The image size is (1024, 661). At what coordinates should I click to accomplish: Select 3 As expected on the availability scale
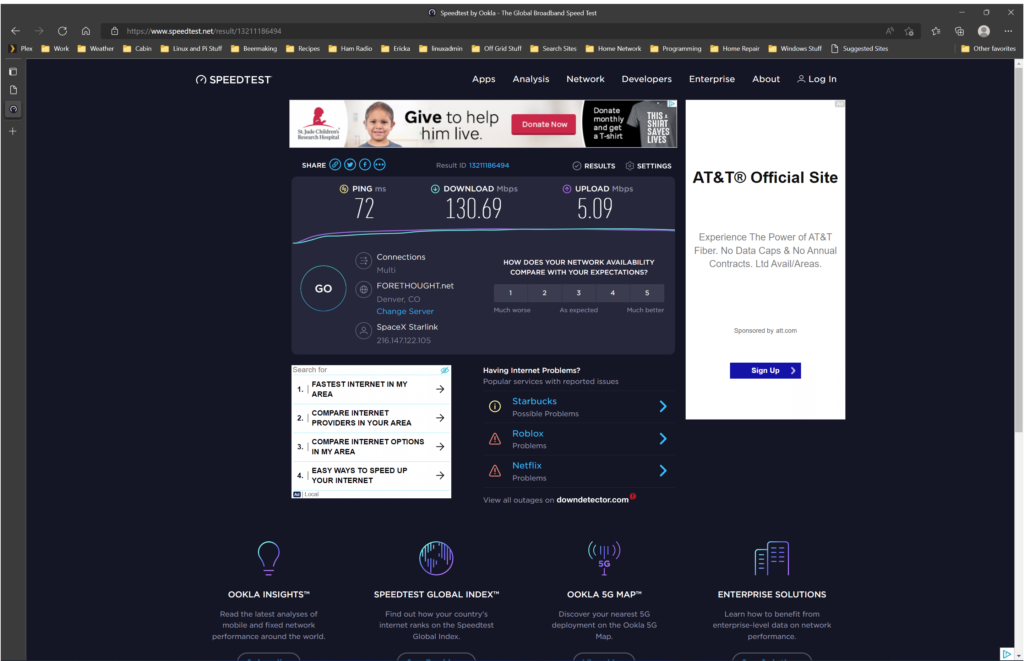click(x=578, y=292)
